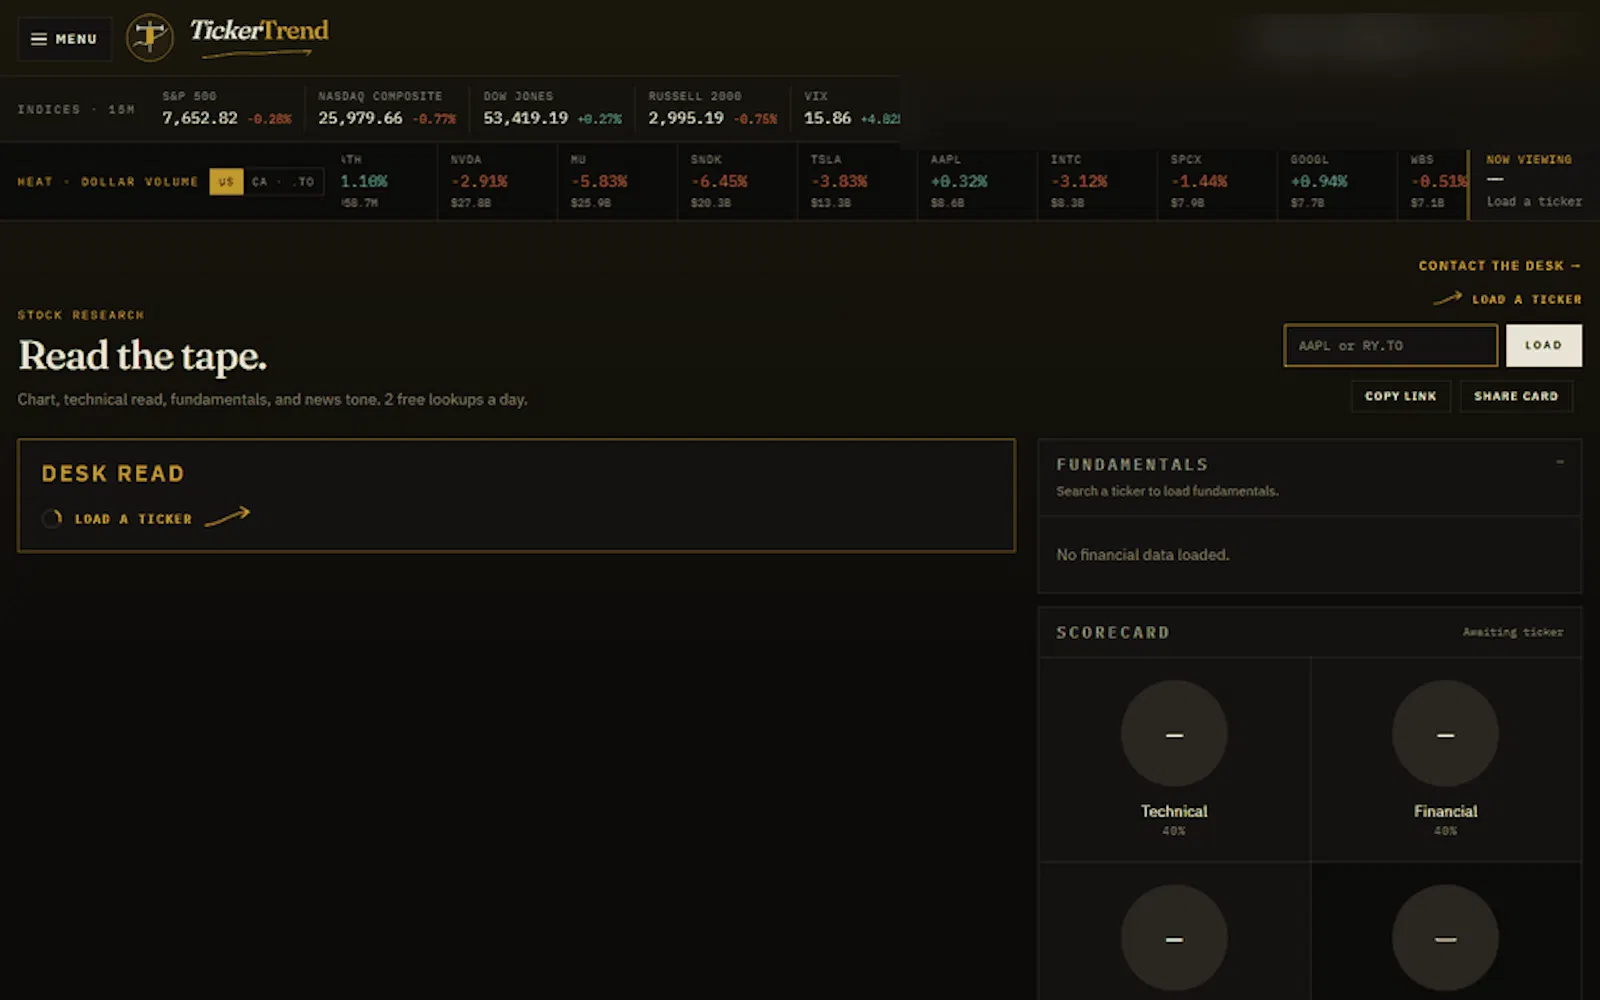Click the Share Card button
Screen dimensions: 1600x1000
point(1516,396)
